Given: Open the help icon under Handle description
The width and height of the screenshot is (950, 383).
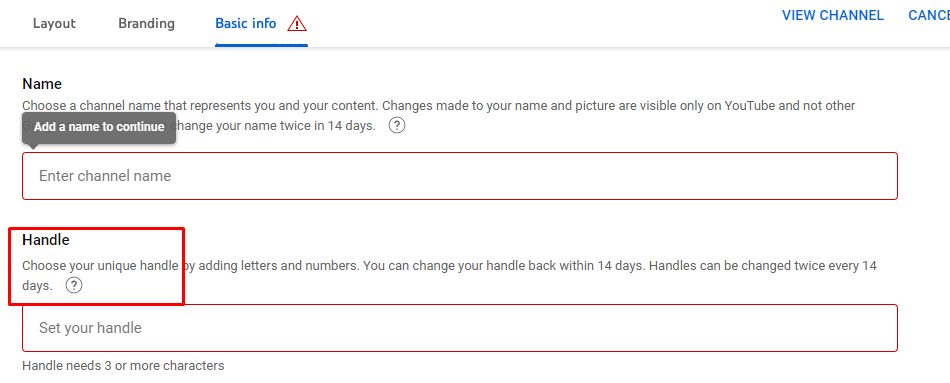Looking at the screenshot, I should 73,285.
